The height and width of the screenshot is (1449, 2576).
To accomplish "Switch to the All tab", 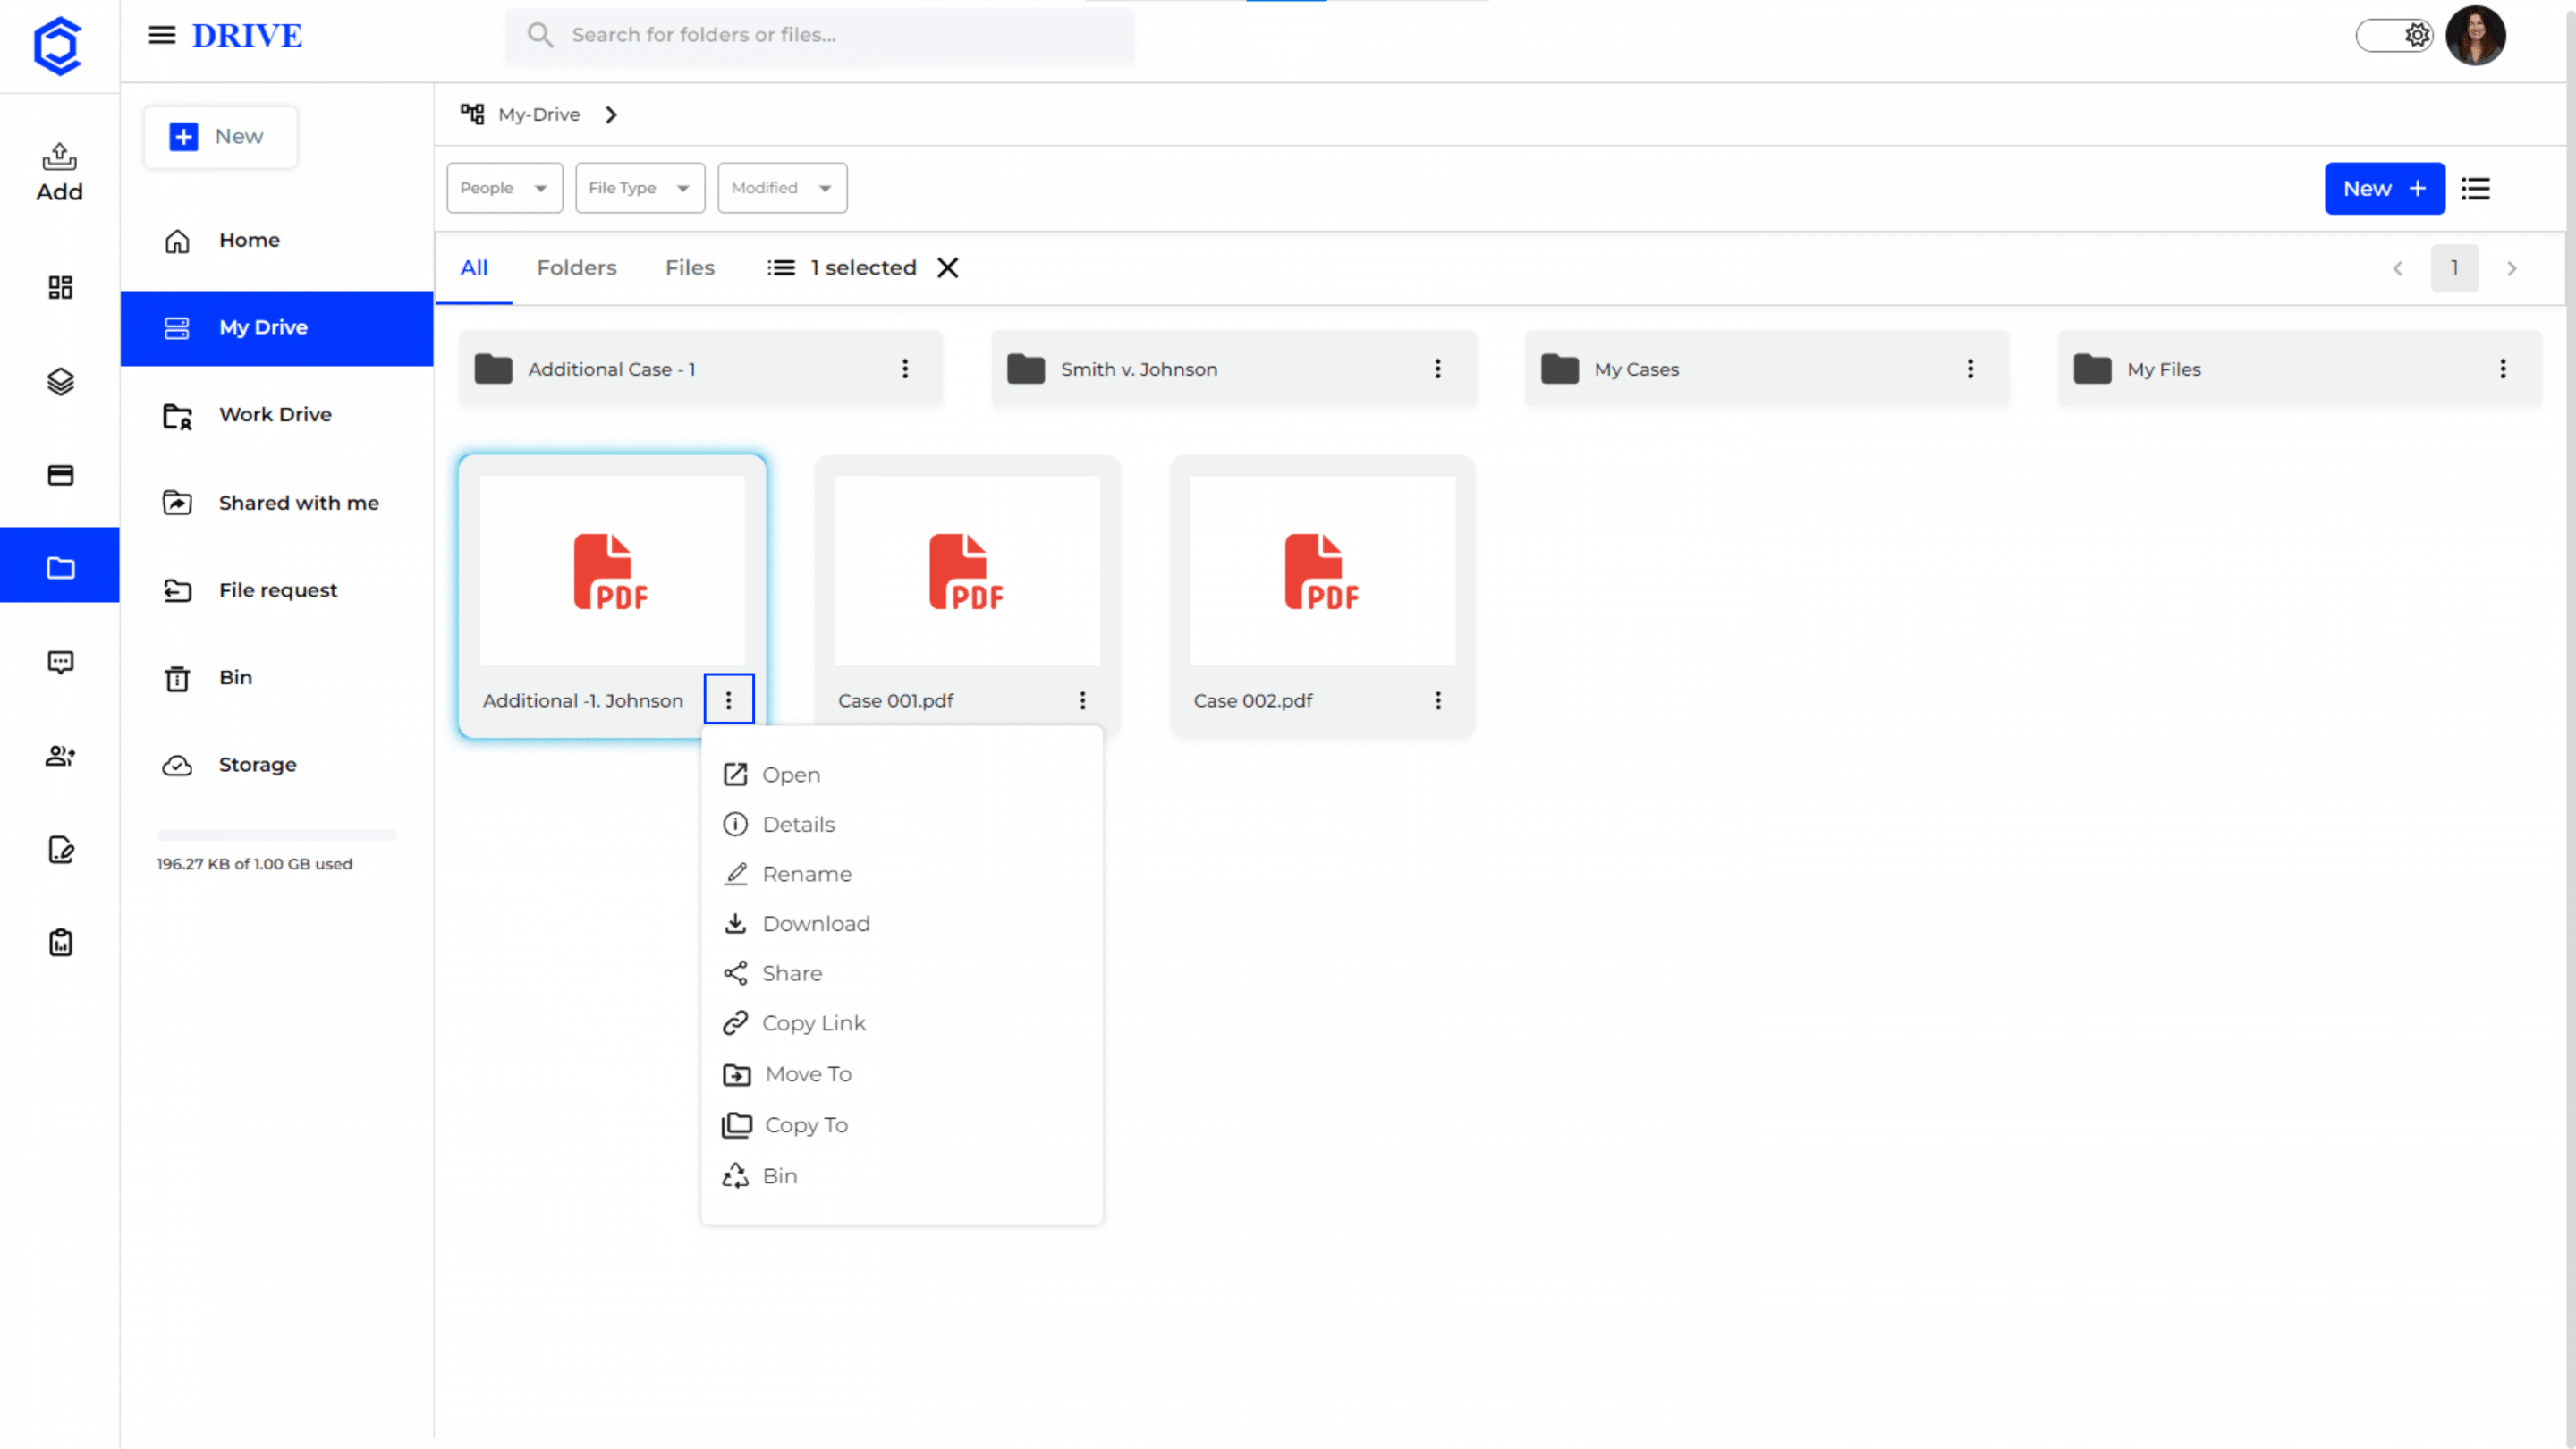I will tap(474, 268).
